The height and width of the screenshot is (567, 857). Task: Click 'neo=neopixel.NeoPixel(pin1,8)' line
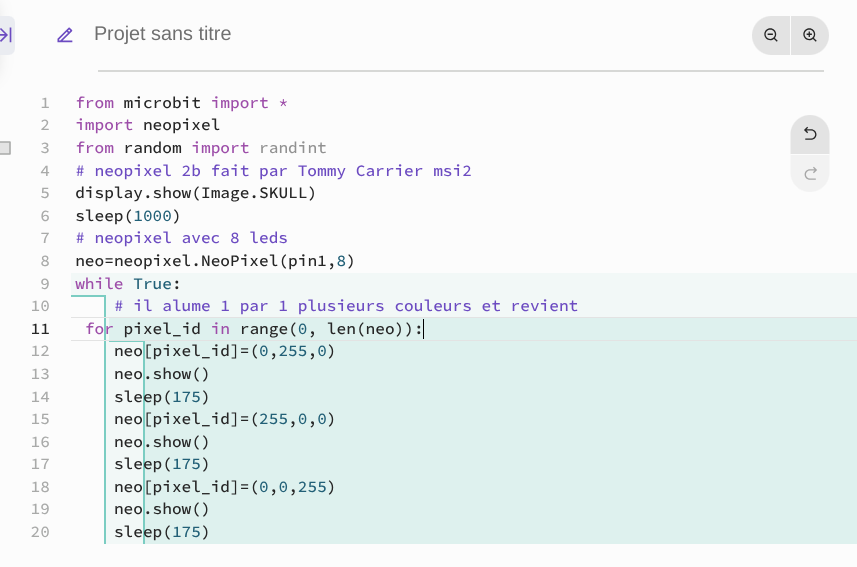click(x=215, y=261)
